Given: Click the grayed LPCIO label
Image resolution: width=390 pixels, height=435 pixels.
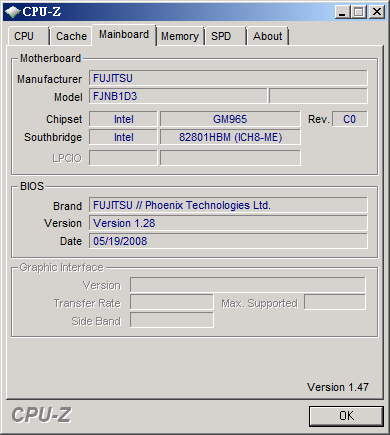Looking at the screenshot, I should 67,158.
